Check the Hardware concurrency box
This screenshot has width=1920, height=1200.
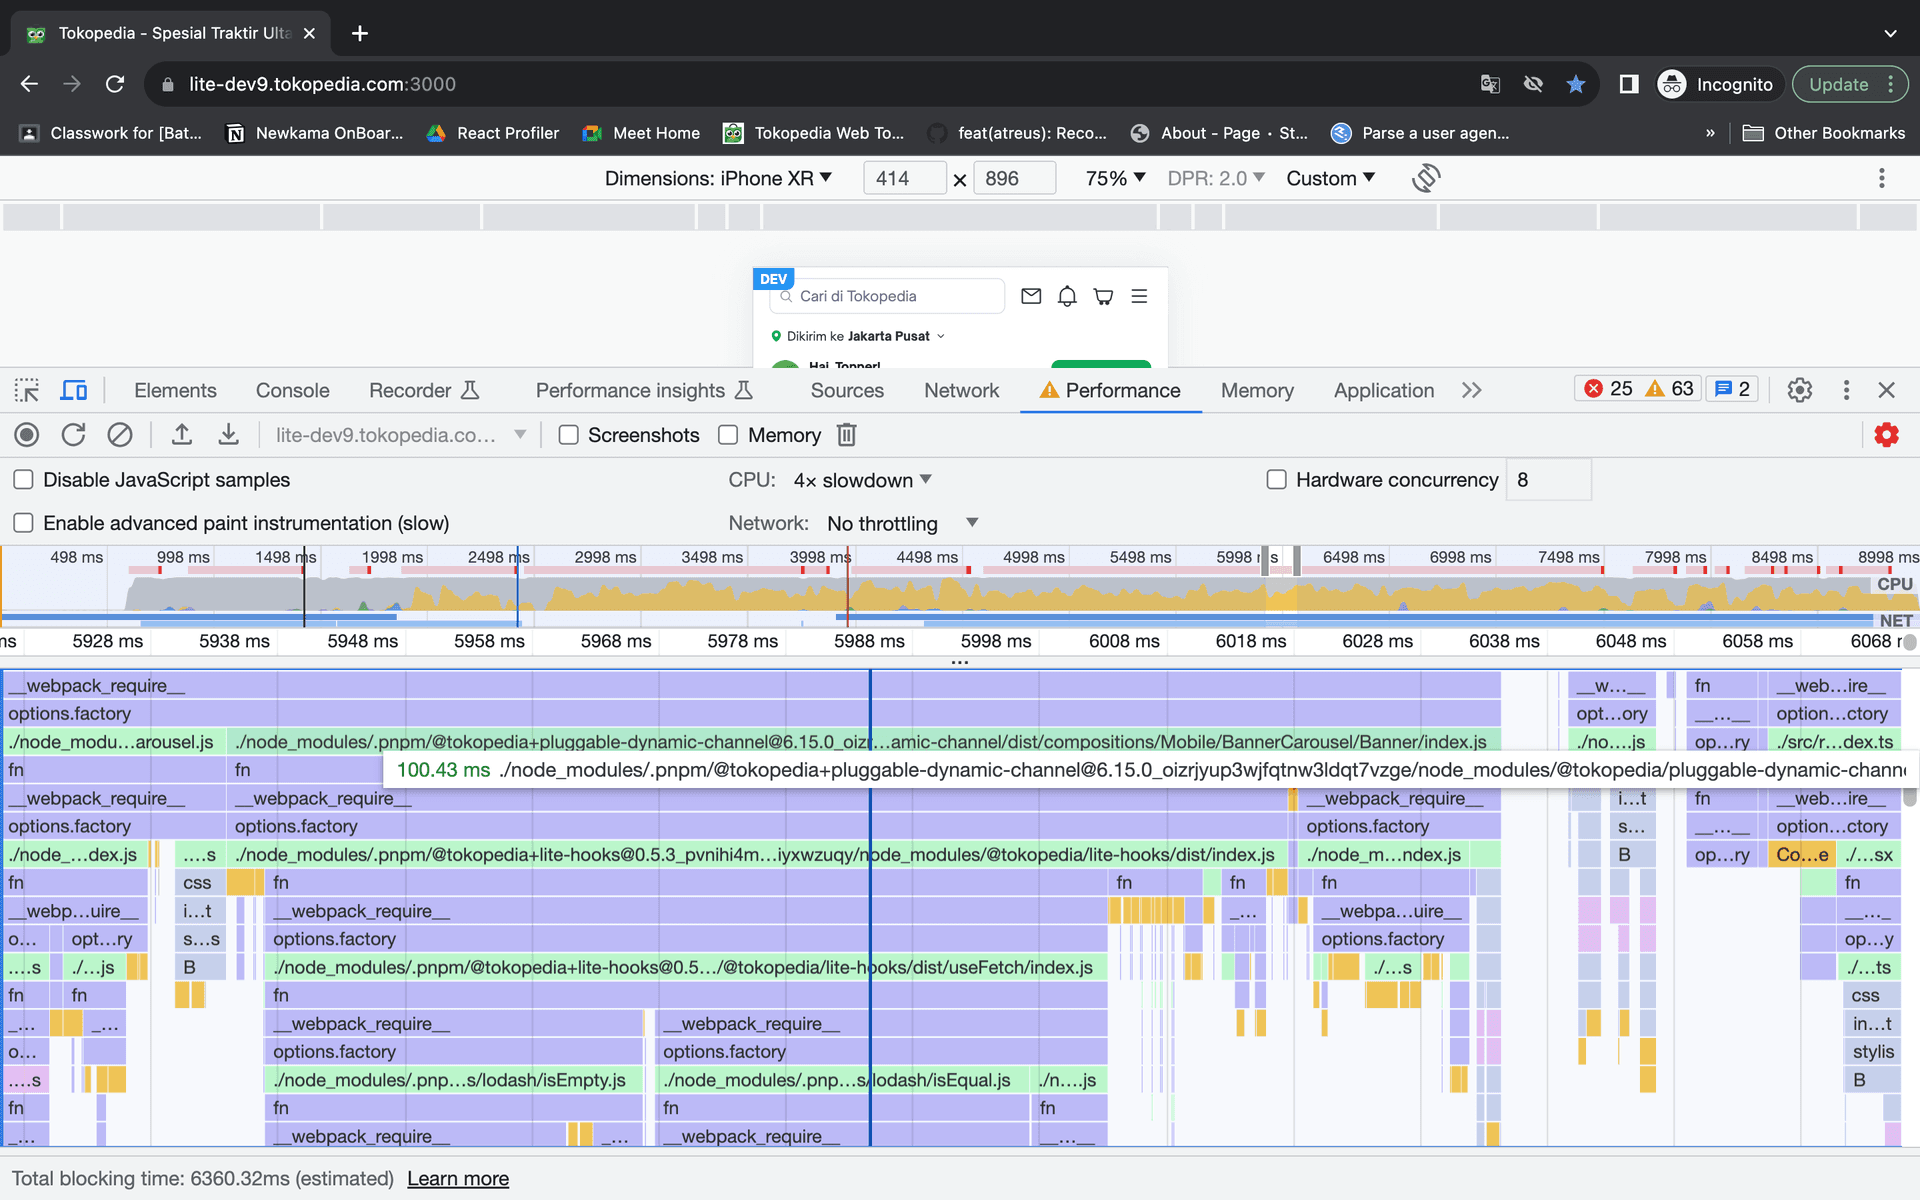click(x=1277, y=480)
